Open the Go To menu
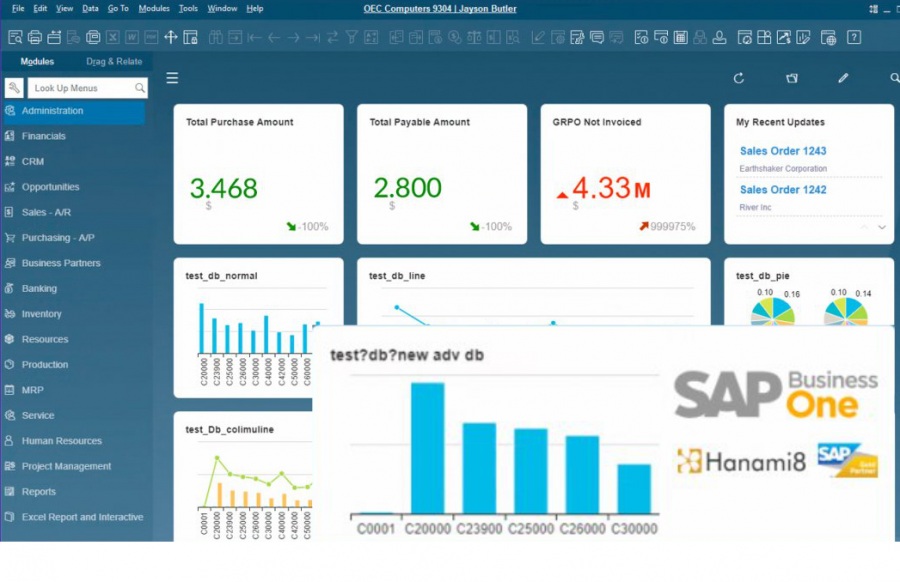The width and height of the screenshot is (900, 582). pos(118,9)
